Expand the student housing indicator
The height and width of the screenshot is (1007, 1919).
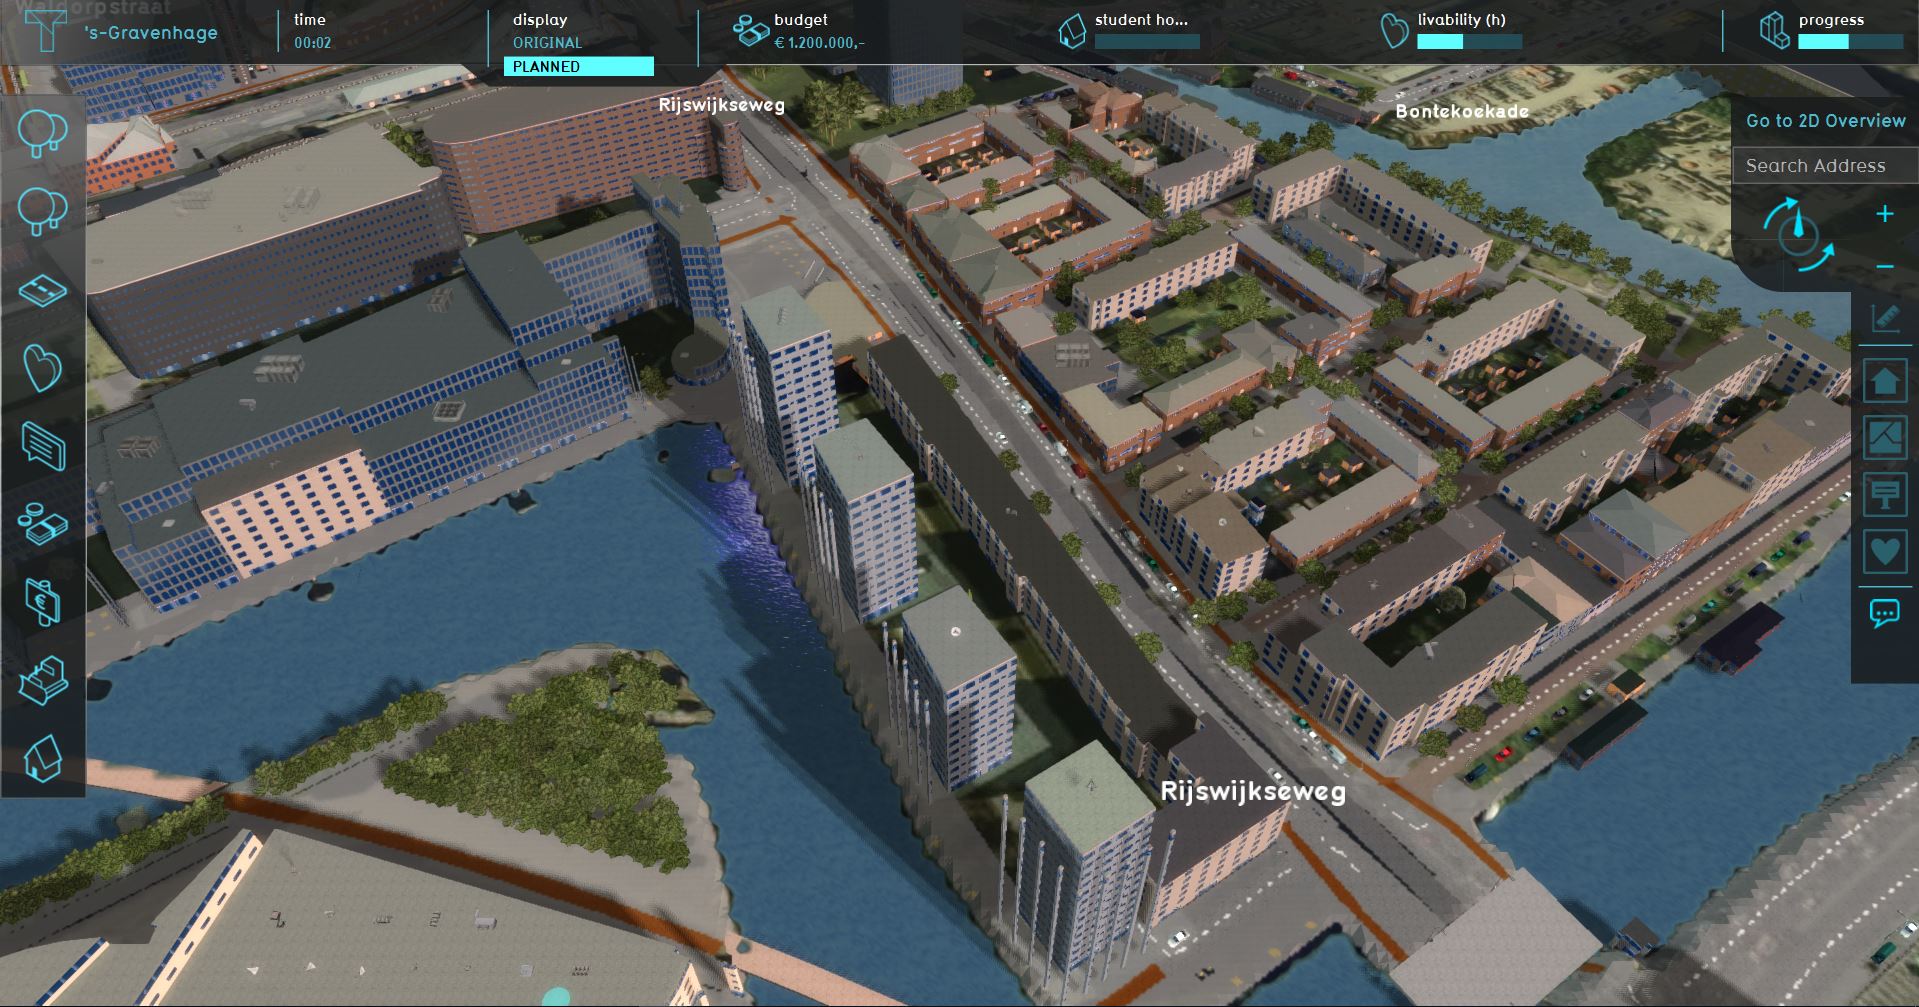point(1128,31)
